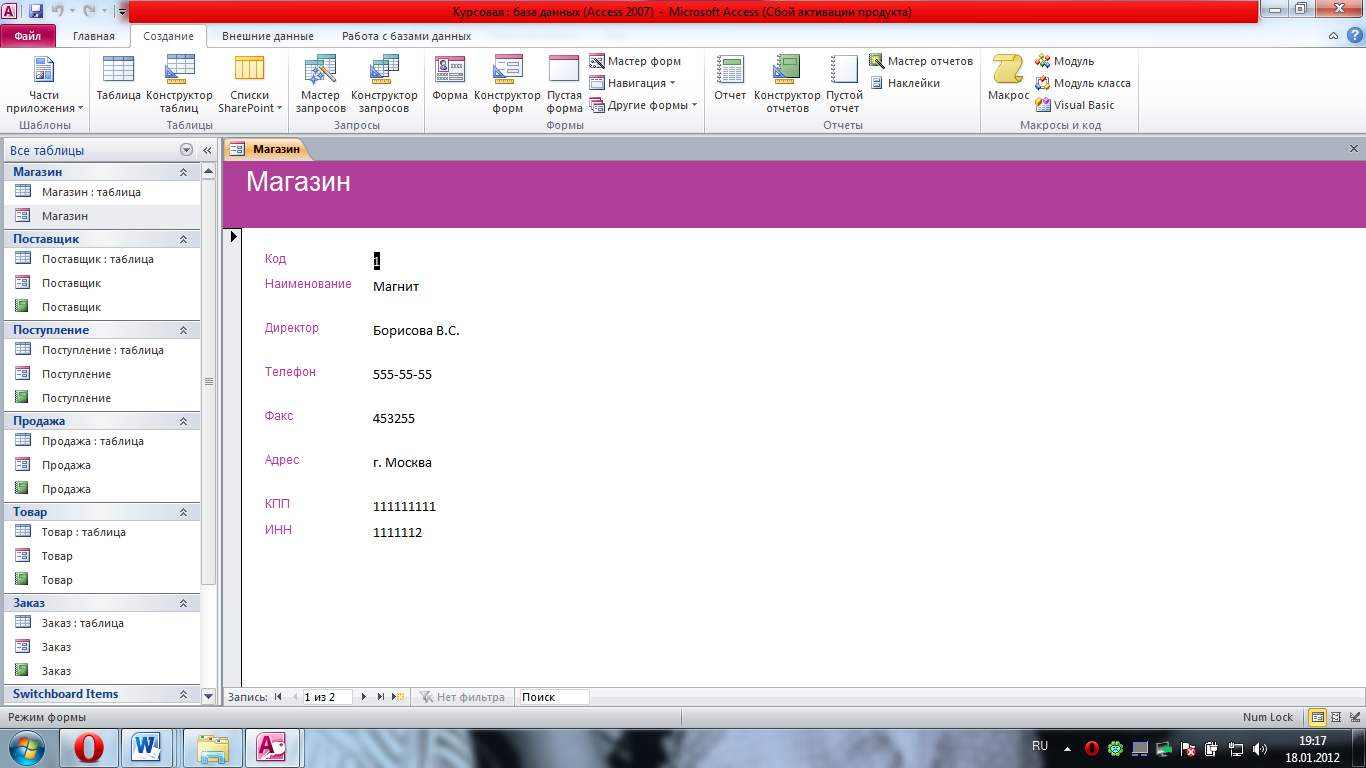This screenshot has width=1366, height=768.
Task: Launch Мастер форм wizard
Action: point(636,61)
